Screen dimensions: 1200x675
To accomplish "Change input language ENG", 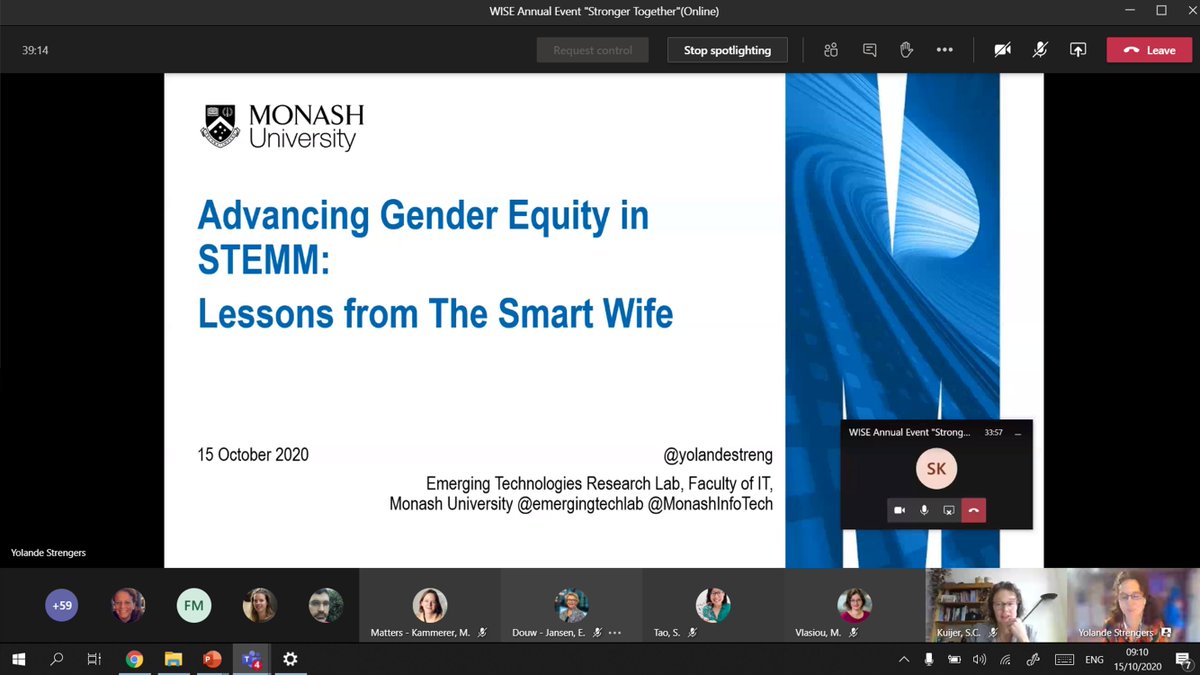I will [1095, 659].
